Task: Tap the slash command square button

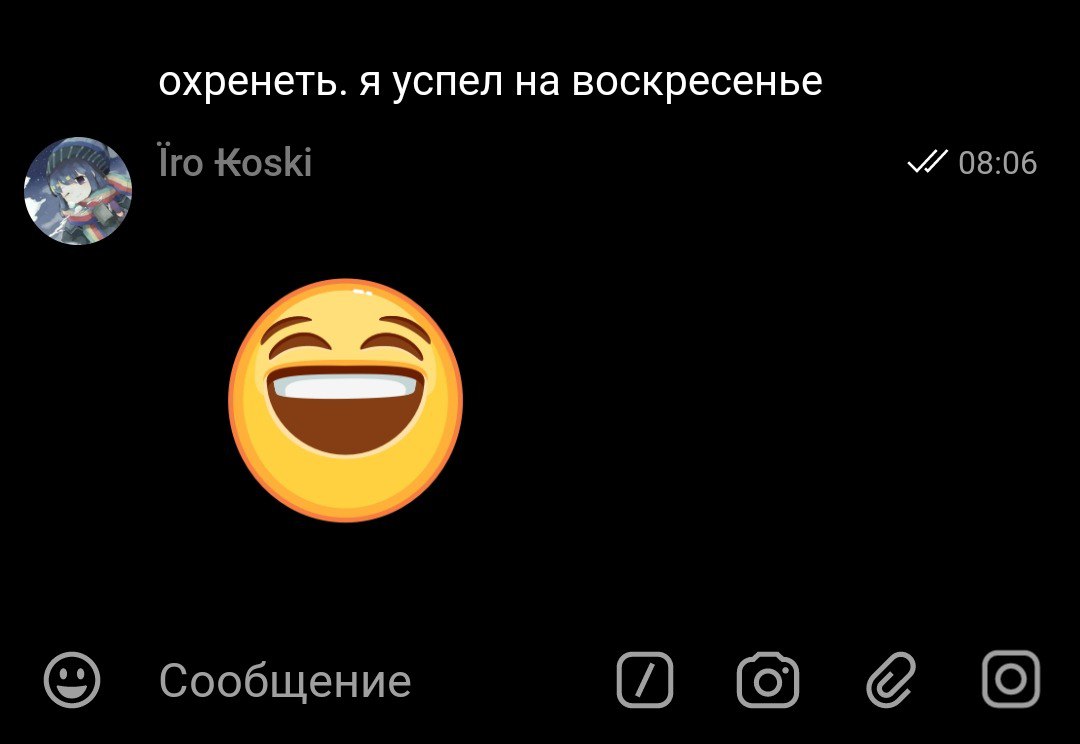Action: click(x=644, y=680)
